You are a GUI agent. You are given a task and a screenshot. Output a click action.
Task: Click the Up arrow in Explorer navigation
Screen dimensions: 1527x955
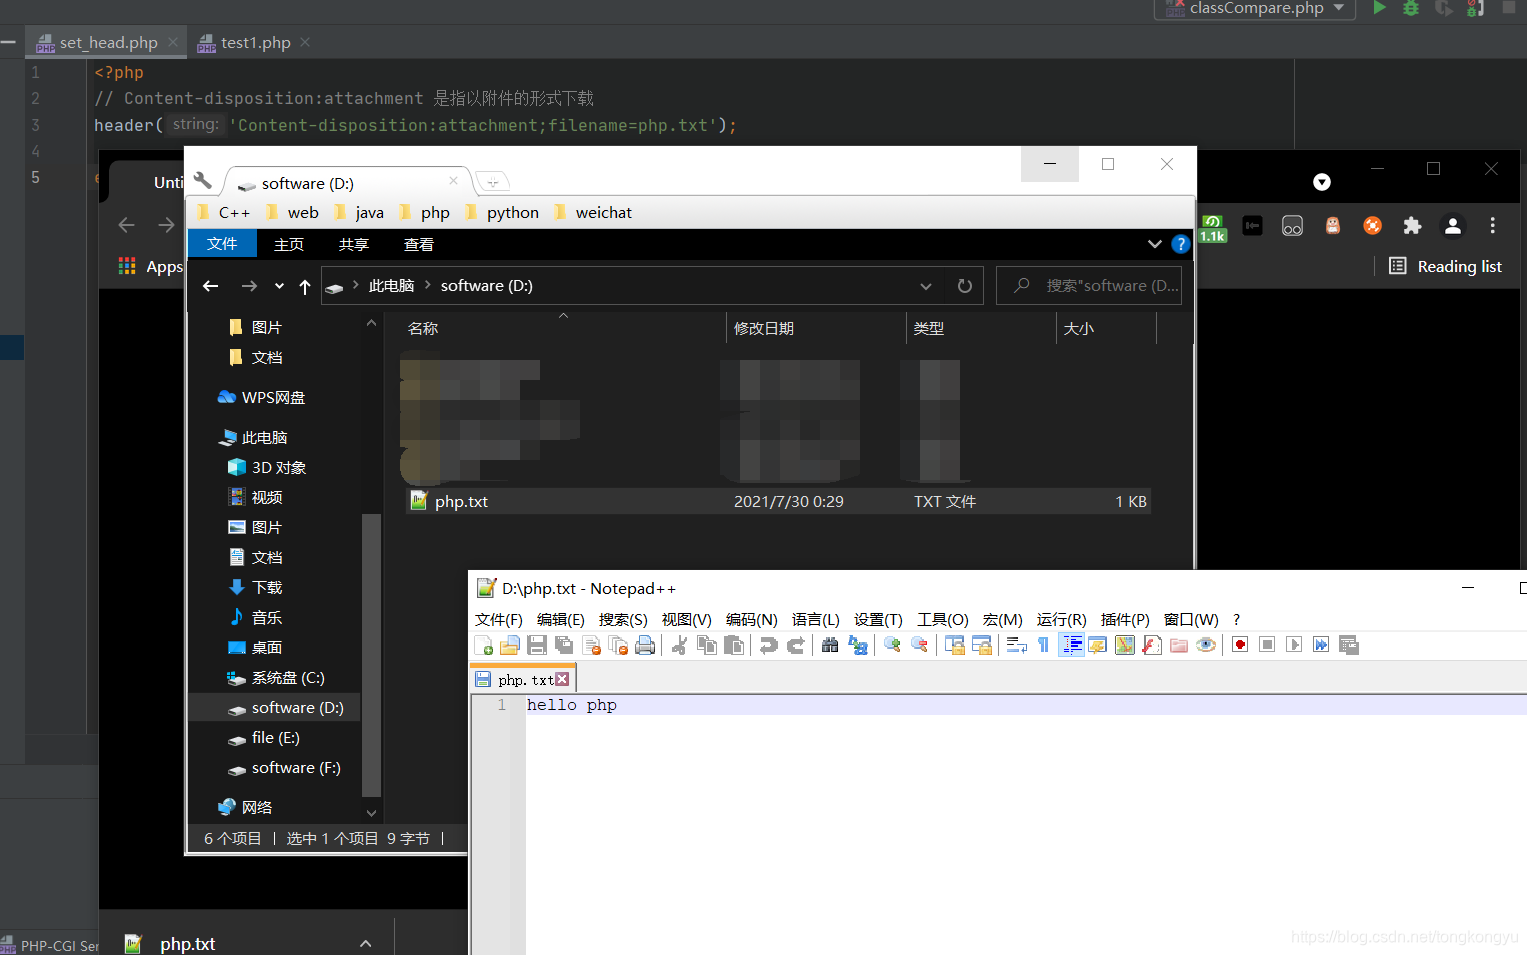305,286
